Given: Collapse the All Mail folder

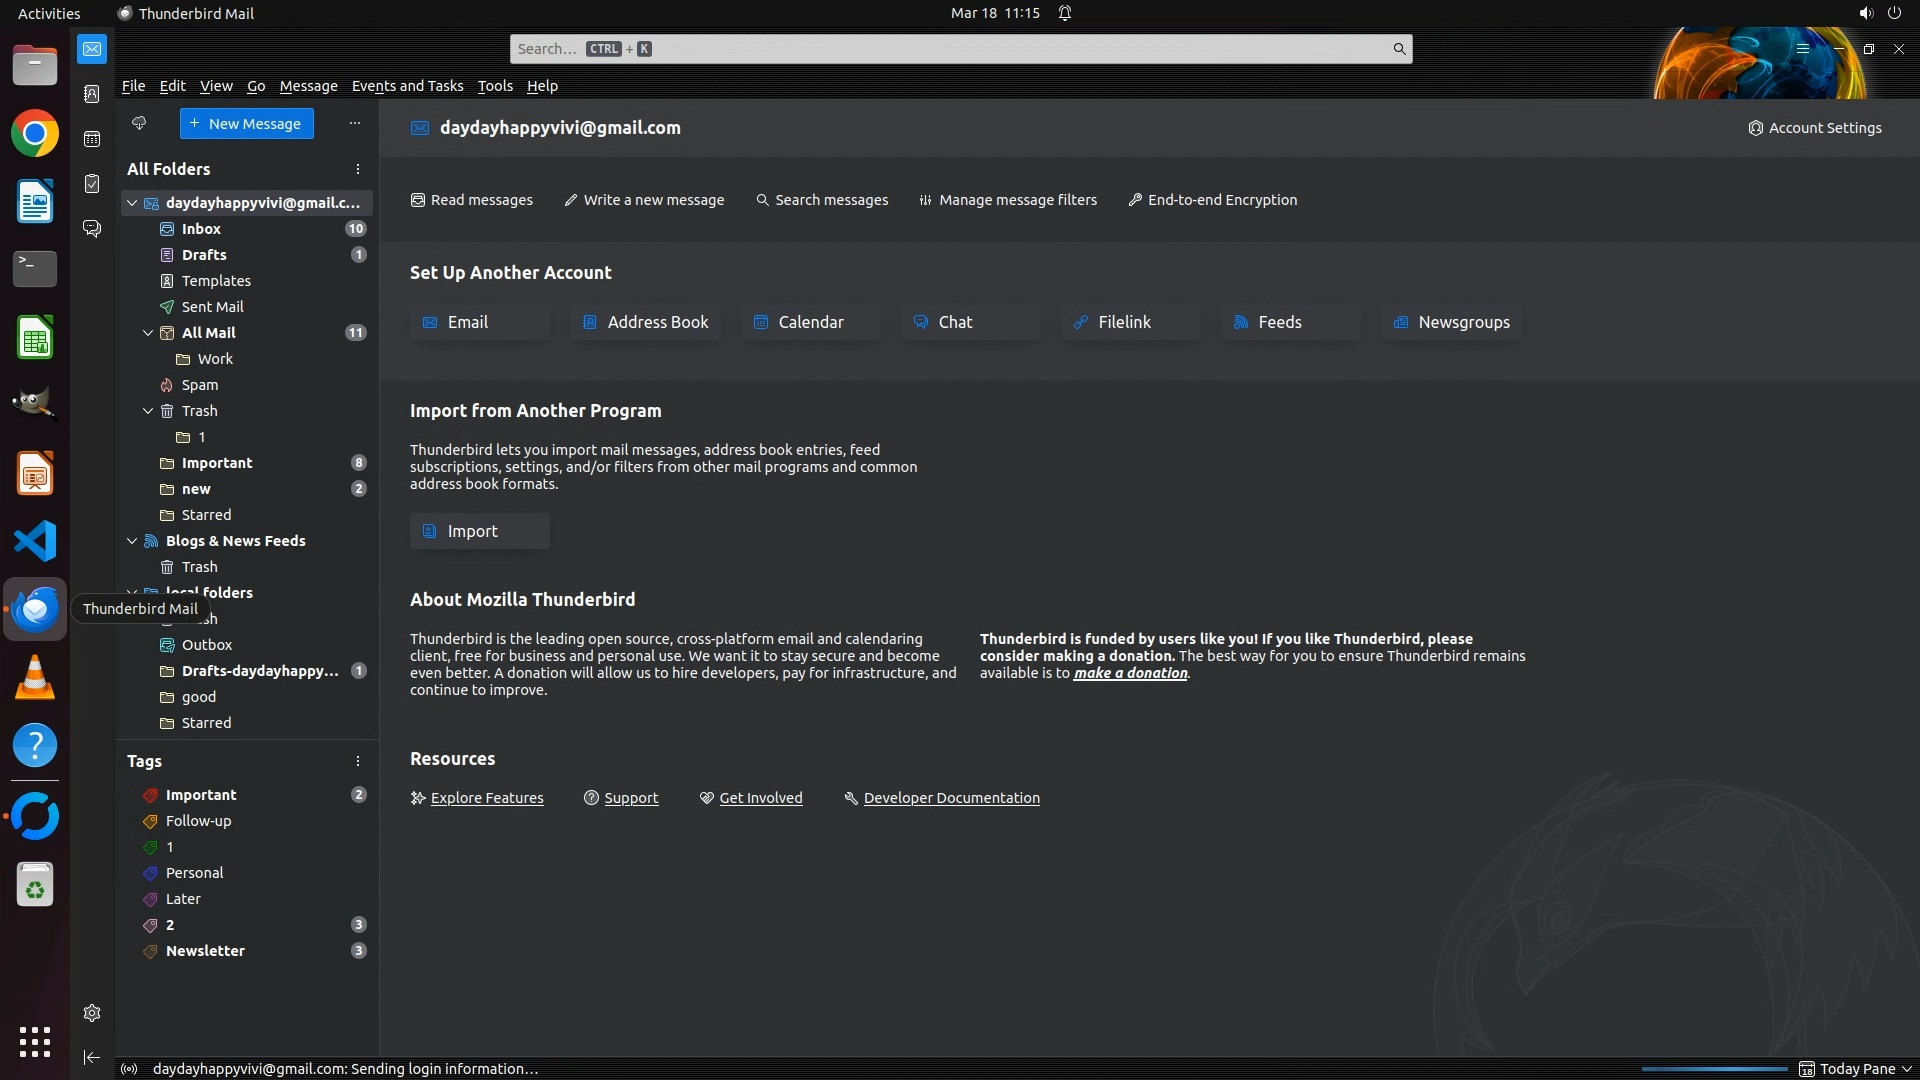Looking at the screenshot, I should (x=148, y=333).
